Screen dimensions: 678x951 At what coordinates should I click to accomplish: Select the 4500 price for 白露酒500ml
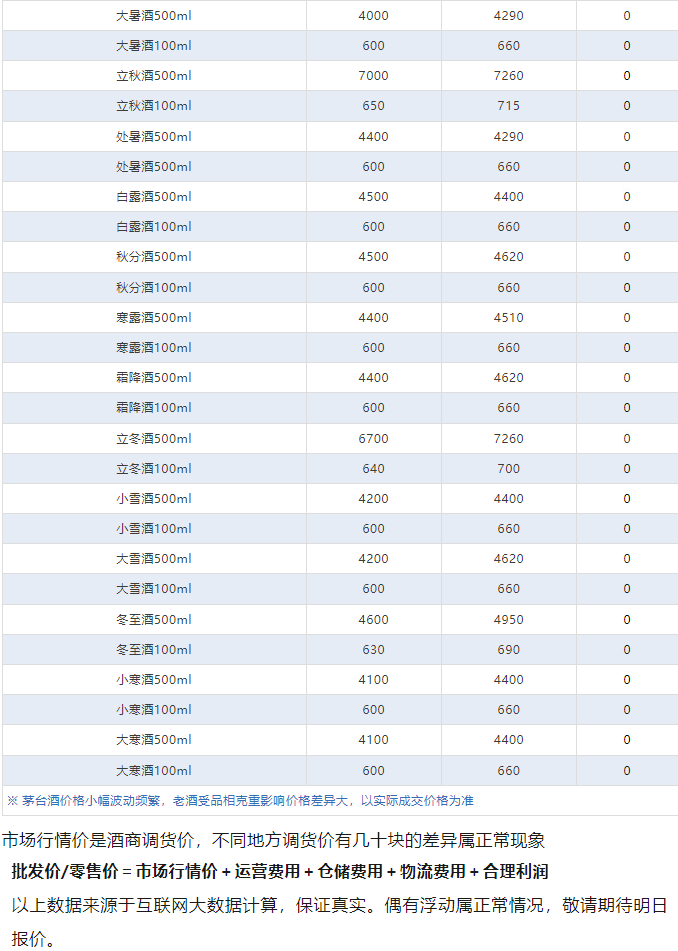pyautogui.click(x=374, y=197)
